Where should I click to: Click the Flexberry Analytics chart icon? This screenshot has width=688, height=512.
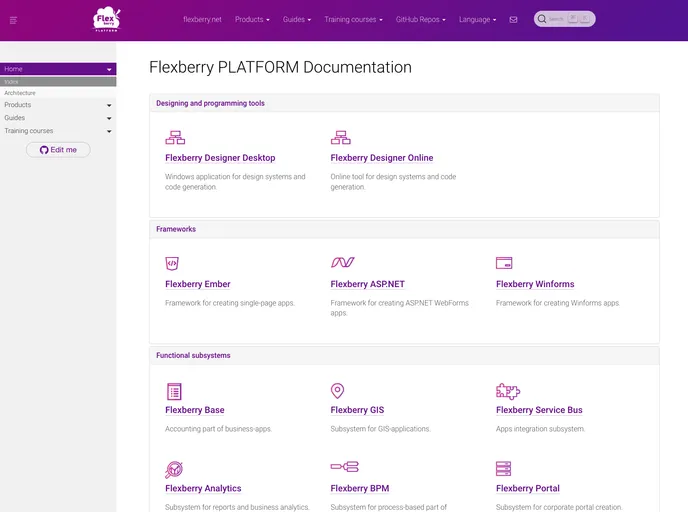pyautogui.click(x=174, y=469)
